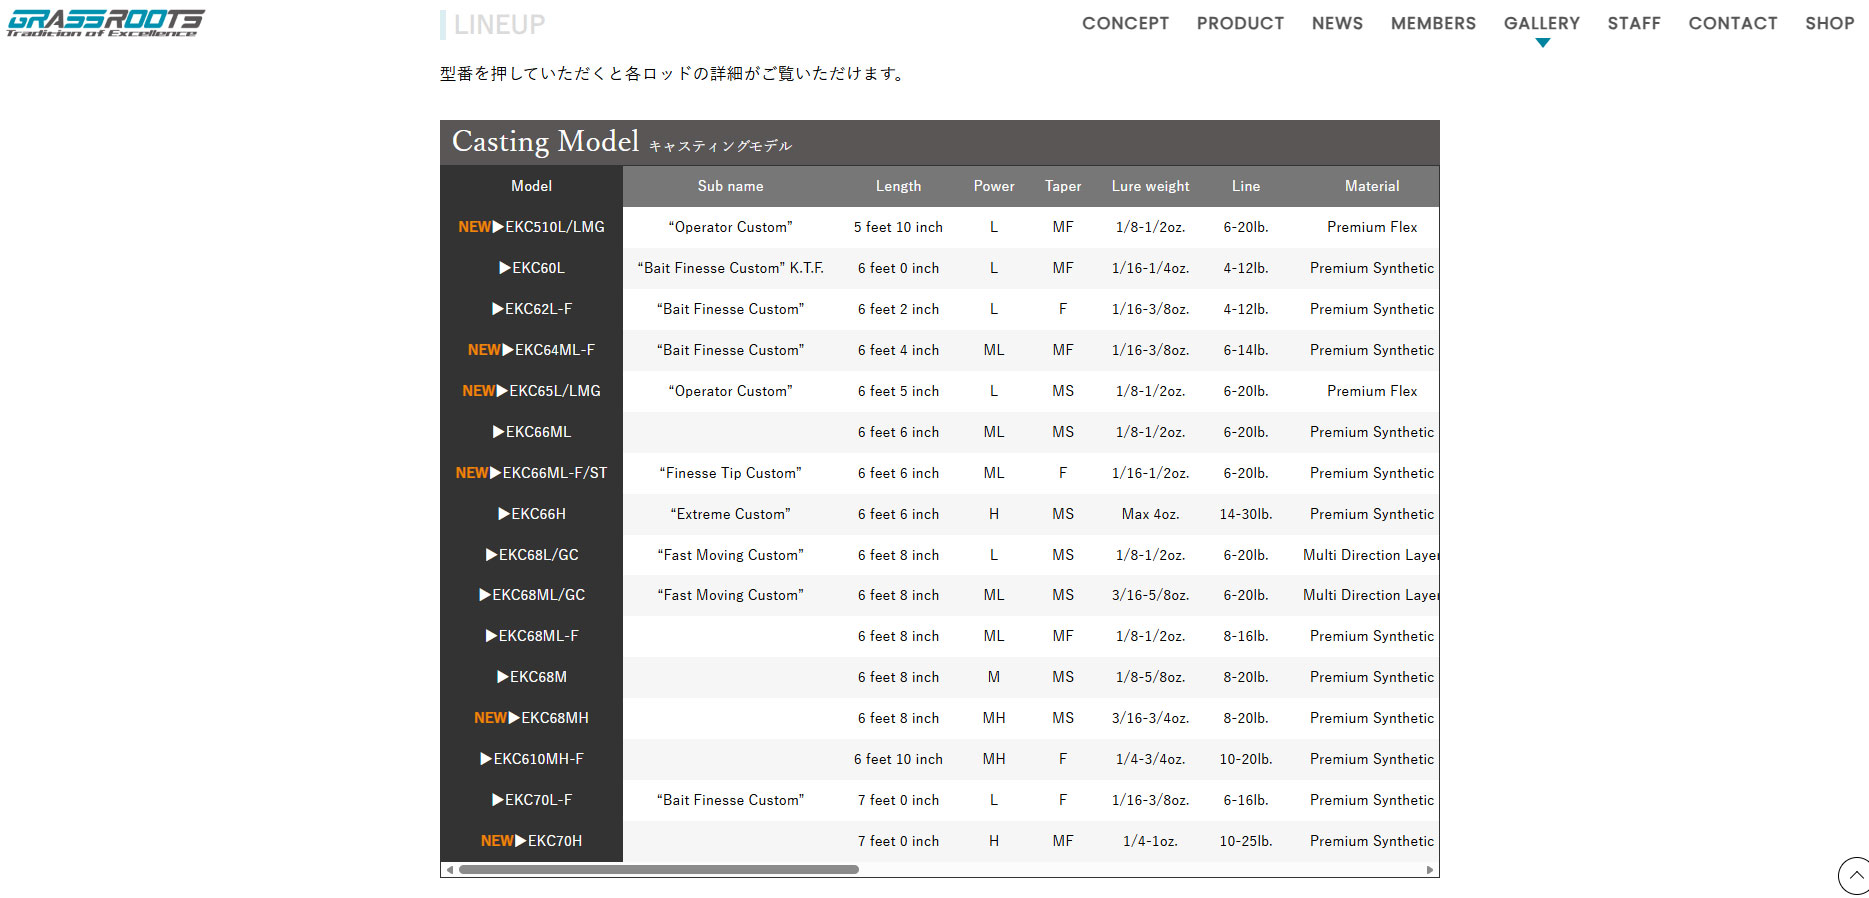
Task: Click the Line column header
Action: coord(1246,186)
